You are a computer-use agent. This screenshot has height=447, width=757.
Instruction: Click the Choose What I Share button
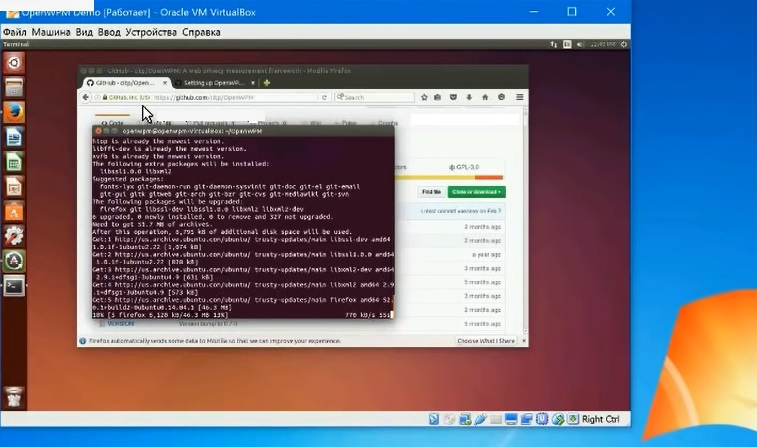[486, 341]
